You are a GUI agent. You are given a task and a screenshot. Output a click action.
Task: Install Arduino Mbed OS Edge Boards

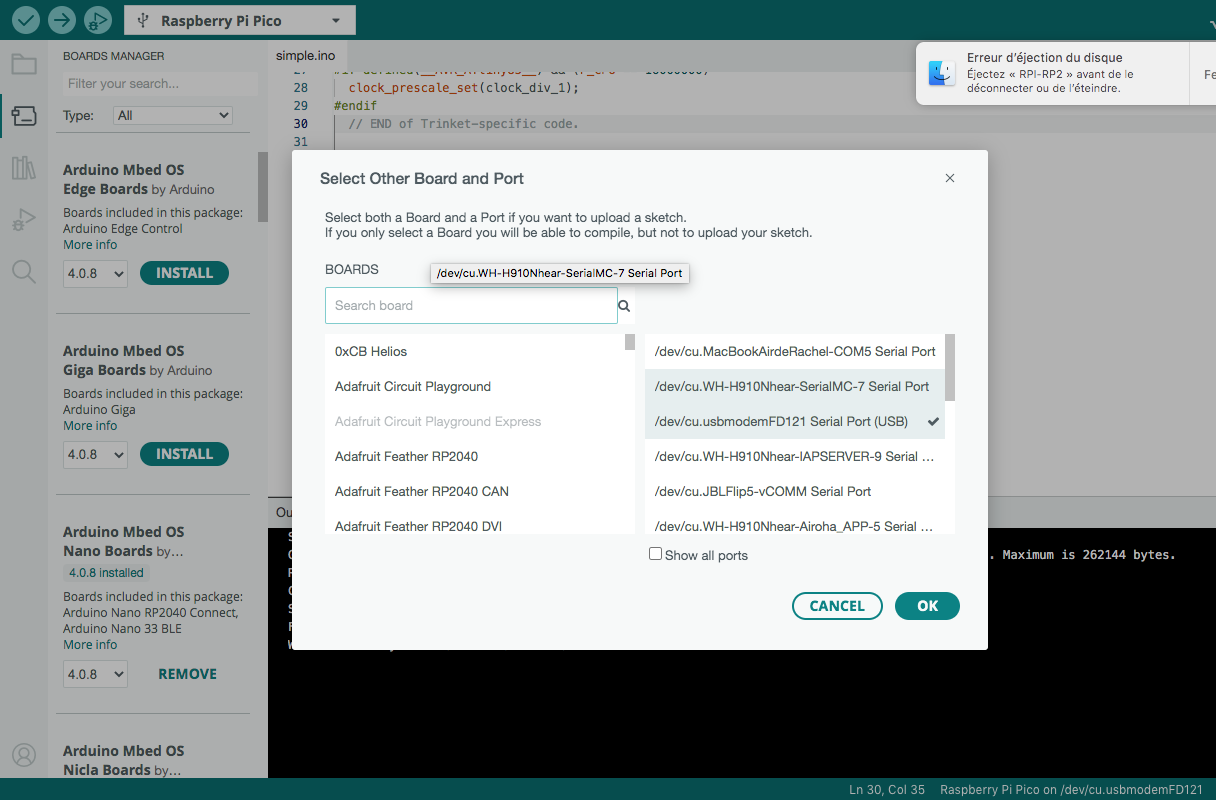(x=185, y=273)
